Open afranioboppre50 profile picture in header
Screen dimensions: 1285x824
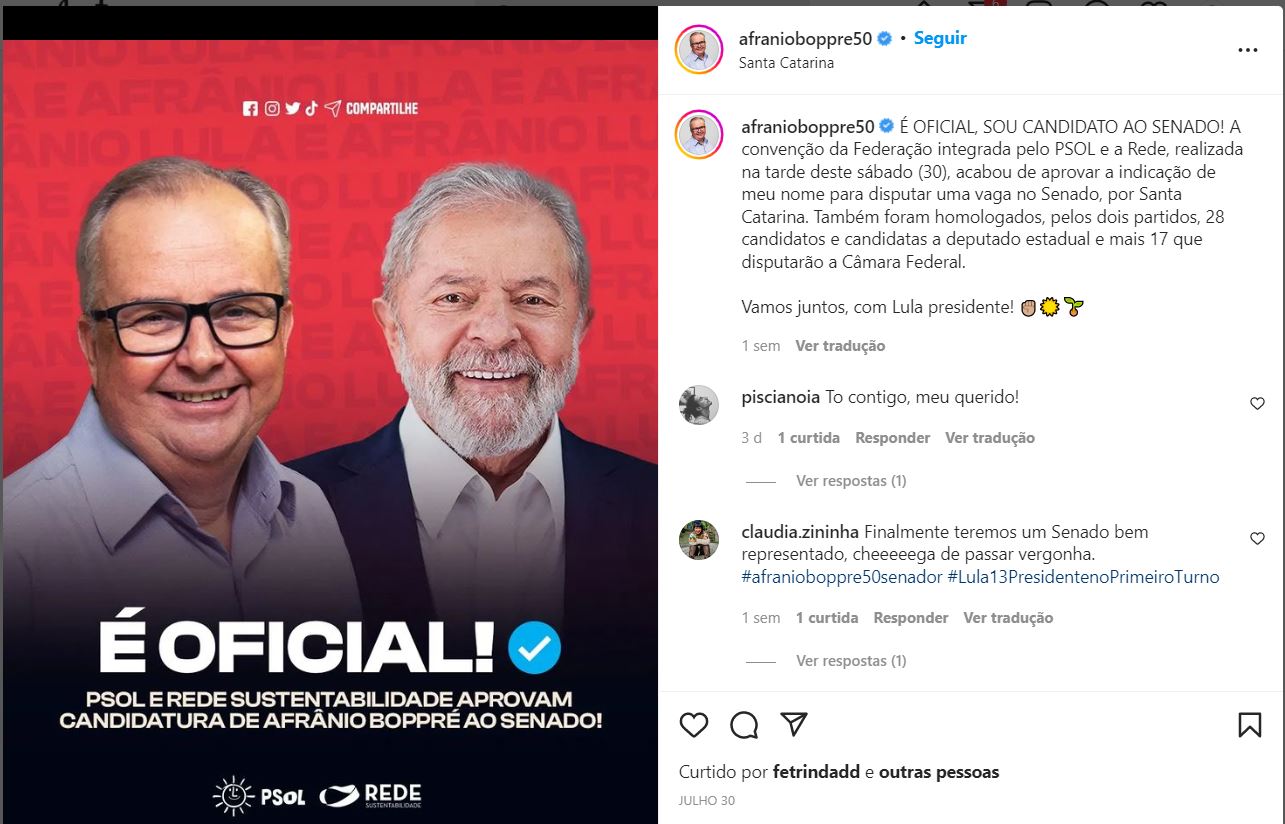(x=699, y=50)
